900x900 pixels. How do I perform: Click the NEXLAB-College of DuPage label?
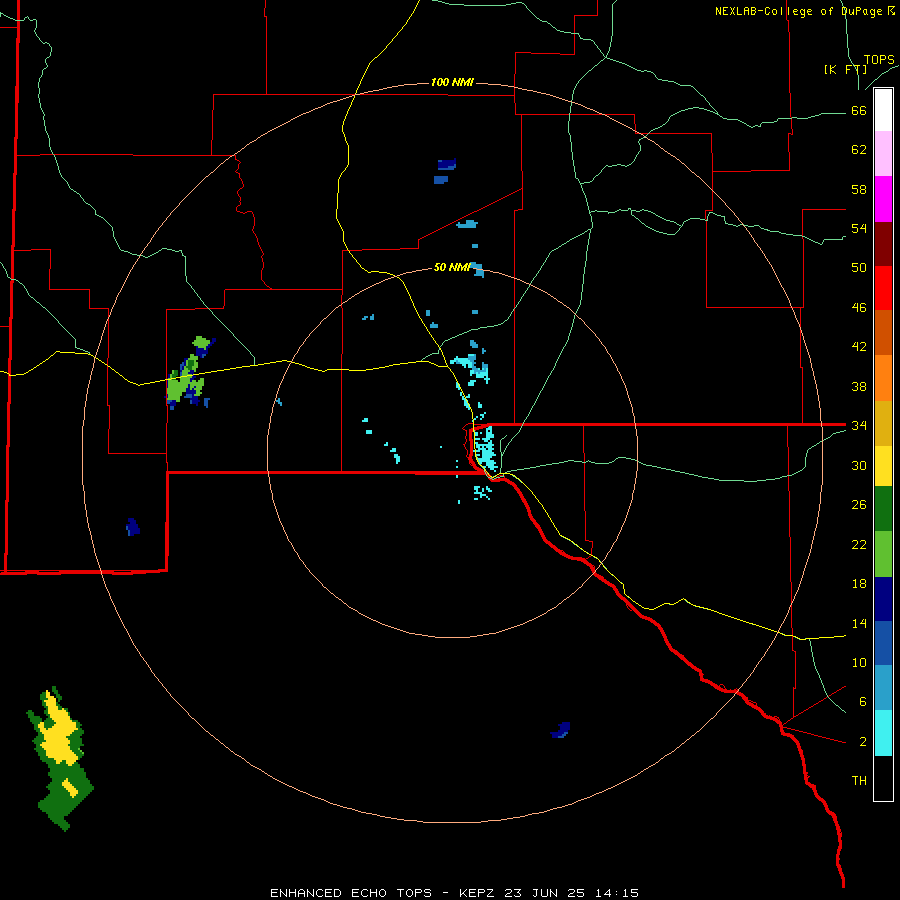(x=805, y=11)
